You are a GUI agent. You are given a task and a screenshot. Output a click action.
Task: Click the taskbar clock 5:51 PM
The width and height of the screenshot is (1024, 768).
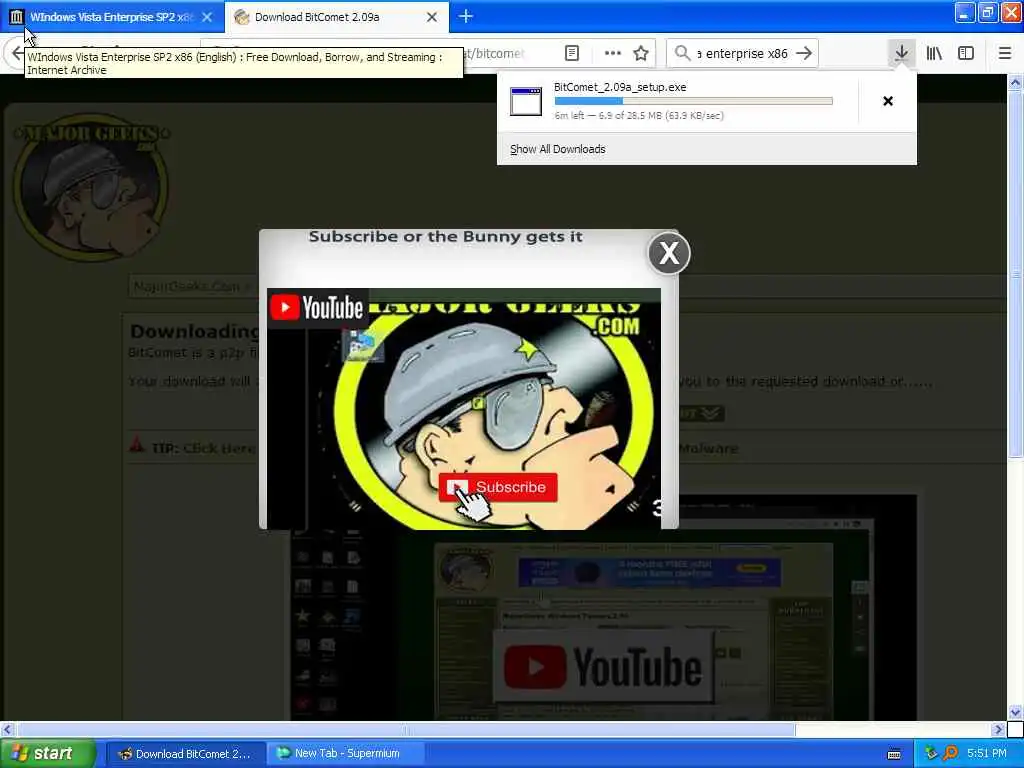tap(987, 753)
